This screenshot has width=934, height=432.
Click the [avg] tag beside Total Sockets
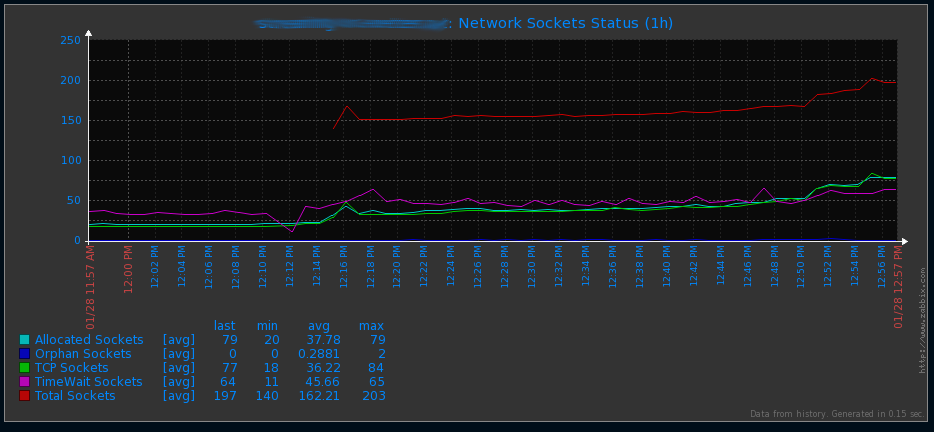click(179, 396)
